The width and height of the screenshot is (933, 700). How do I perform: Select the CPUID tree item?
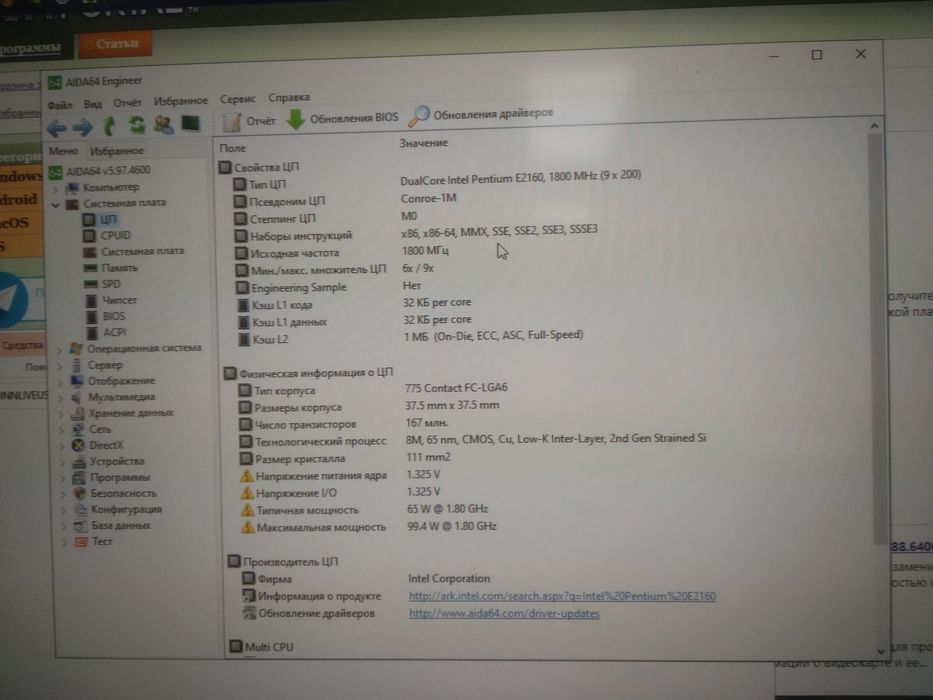point(107,236)
